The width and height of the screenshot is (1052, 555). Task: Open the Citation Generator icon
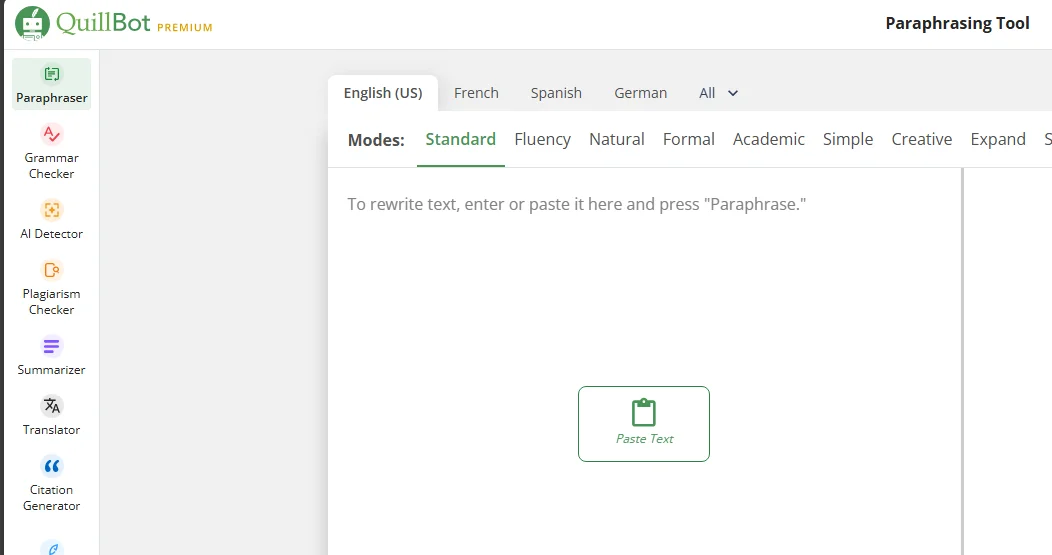click(x=52, y=466)
